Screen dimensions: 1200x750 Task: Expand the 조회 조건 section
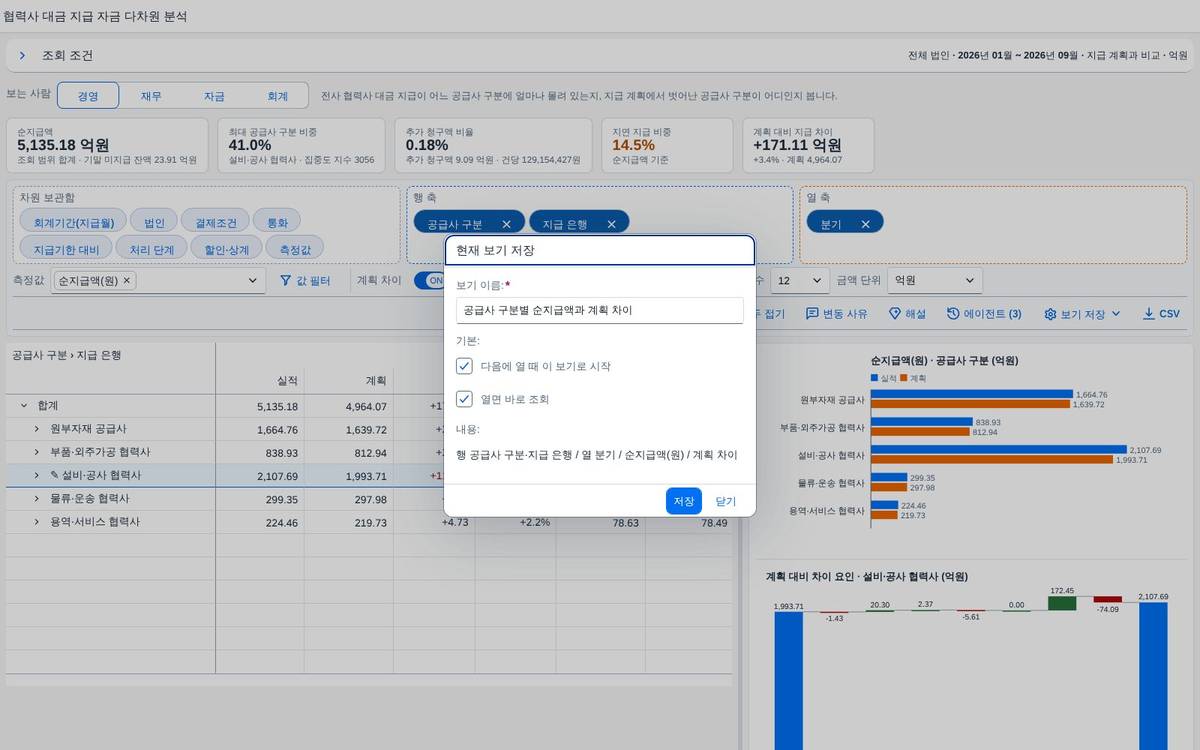[x=22, y=56]
